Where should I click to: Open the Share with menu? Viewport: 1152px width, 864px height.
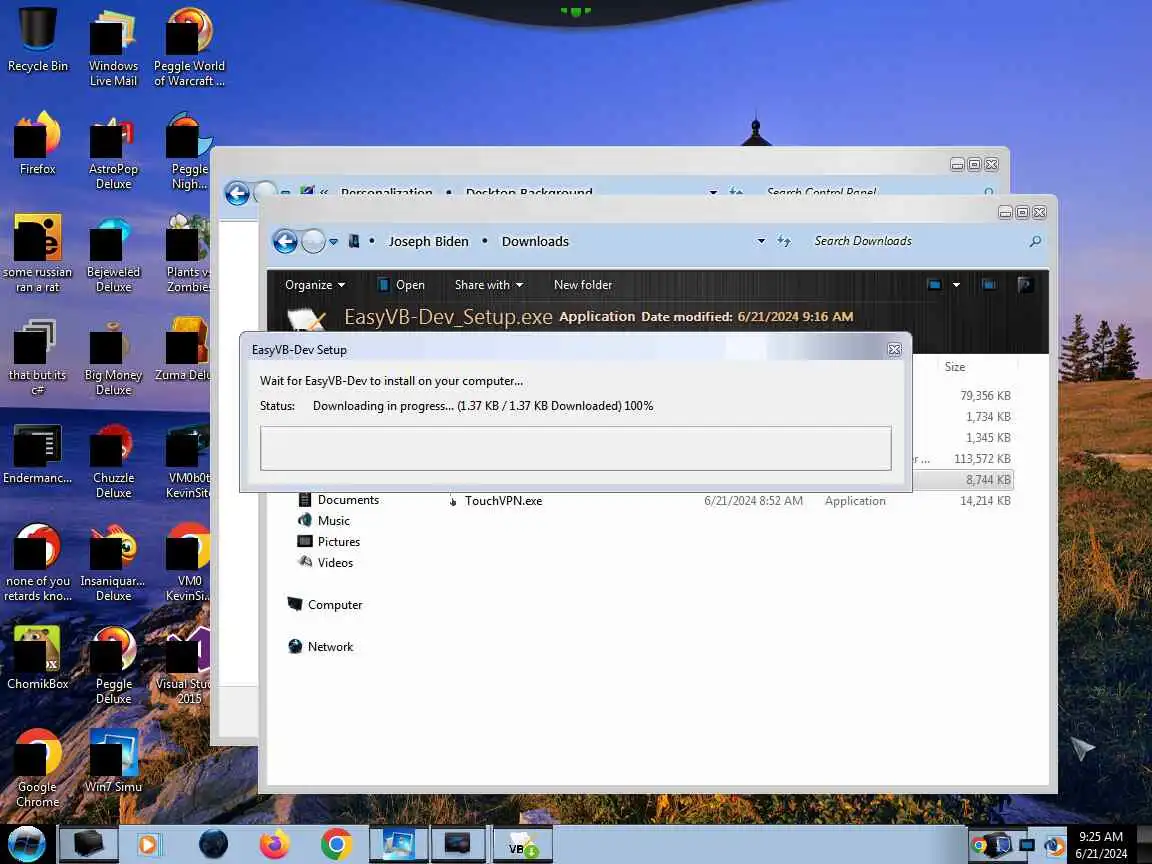489,285
